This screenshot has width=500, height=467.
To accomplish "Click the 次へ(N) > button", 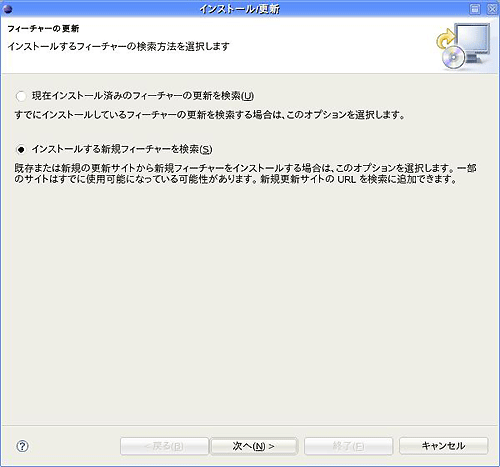I will click(254, 446).
